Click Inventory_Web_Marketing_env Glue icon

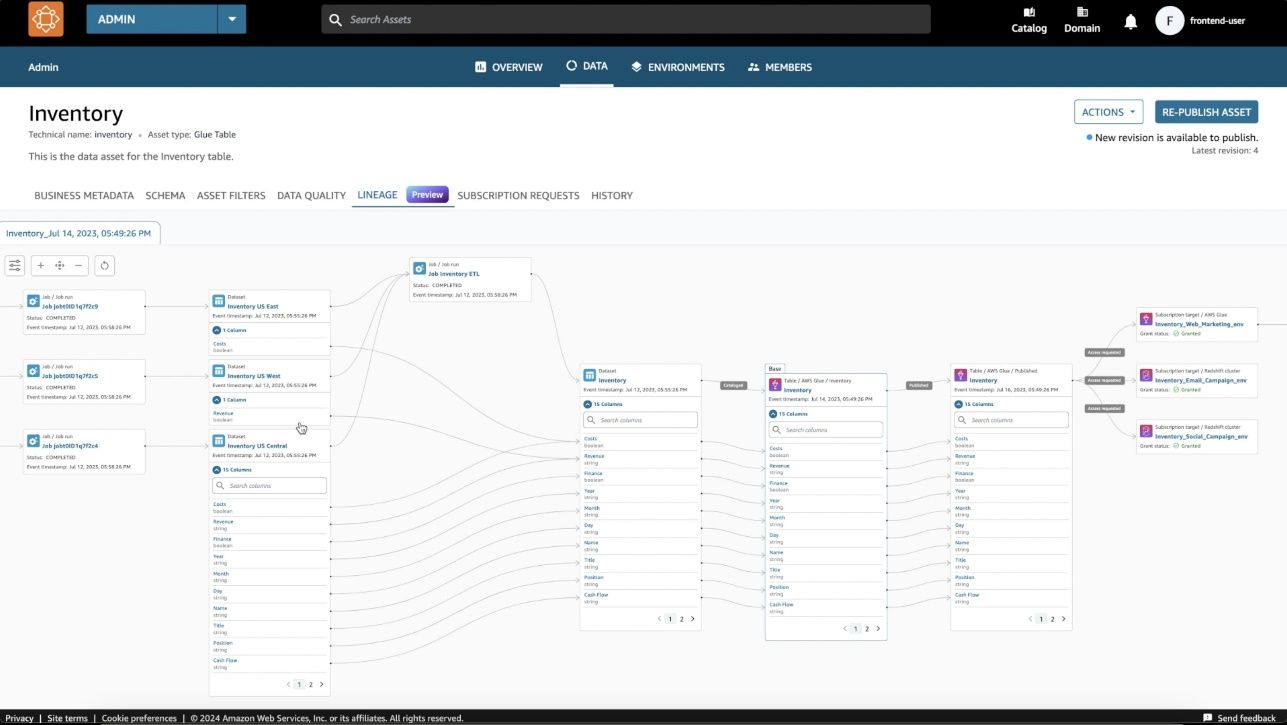(1146, 320)
